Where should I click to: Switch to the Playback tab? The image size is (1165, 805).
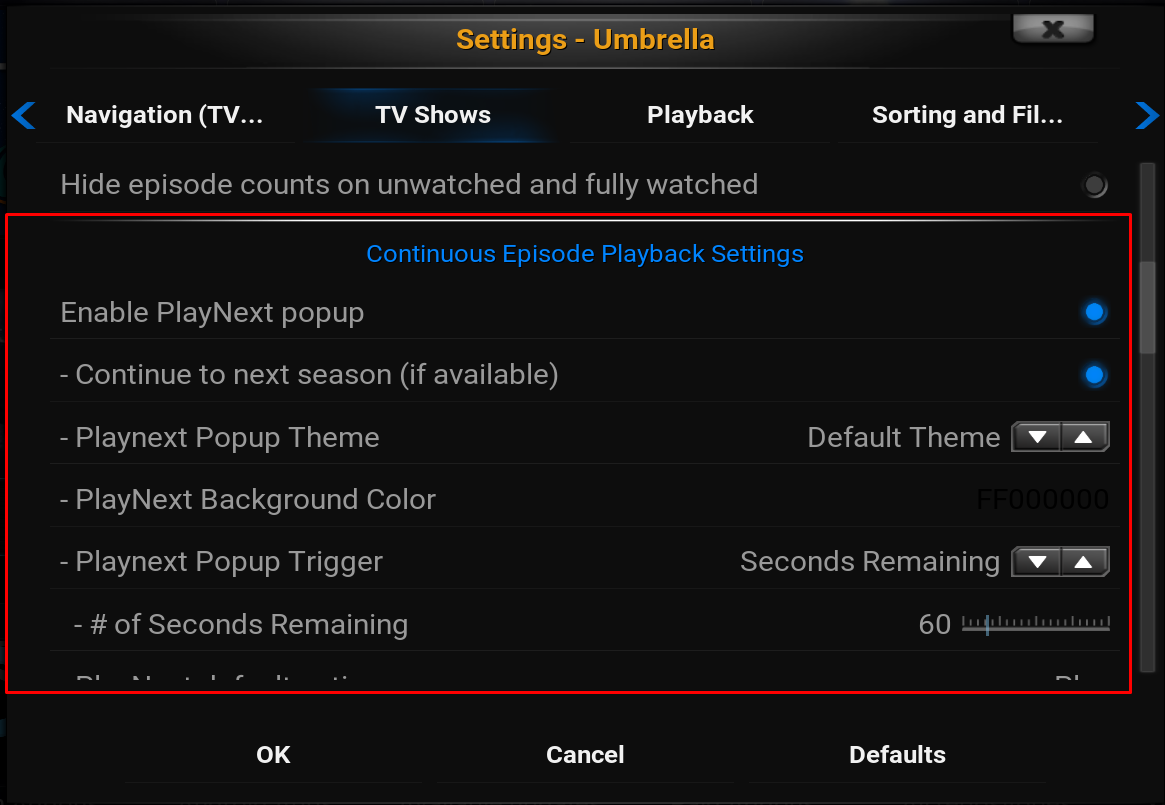pos(700,116)
